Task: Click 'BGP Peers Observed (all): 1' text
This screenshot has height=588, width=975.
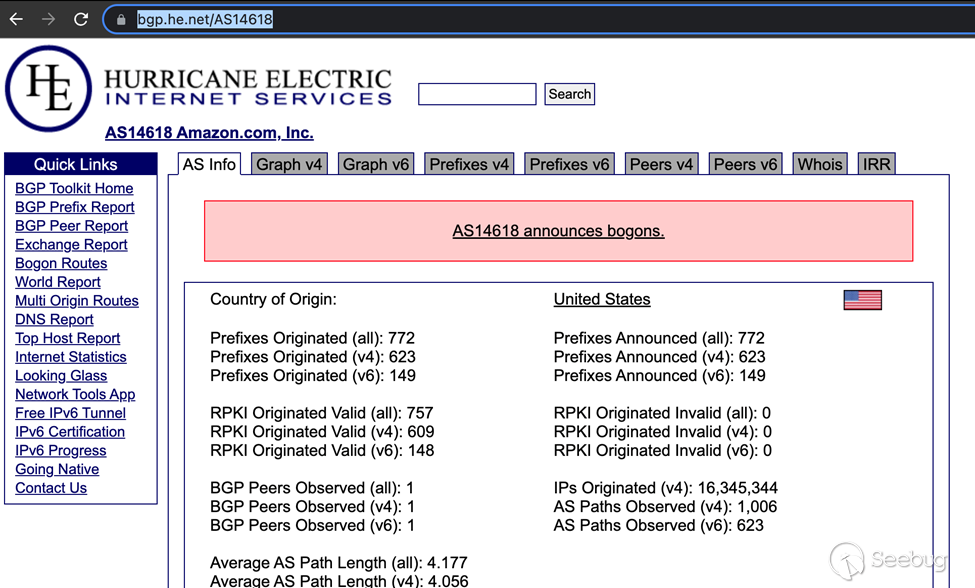Action: tap(312, 488)
